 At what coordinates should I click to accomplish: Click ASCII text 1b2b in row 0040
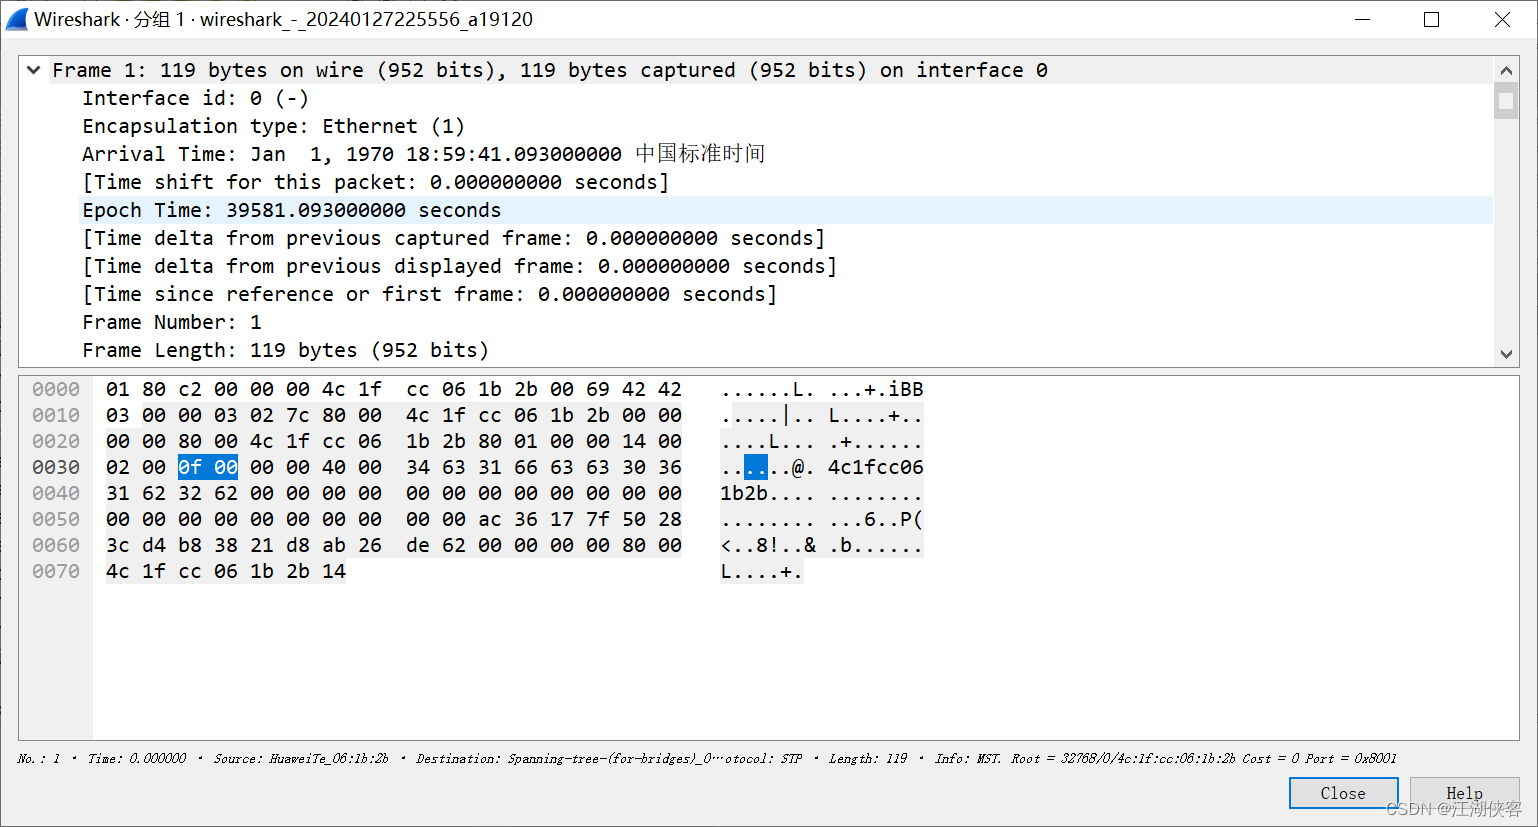point(744,493)
